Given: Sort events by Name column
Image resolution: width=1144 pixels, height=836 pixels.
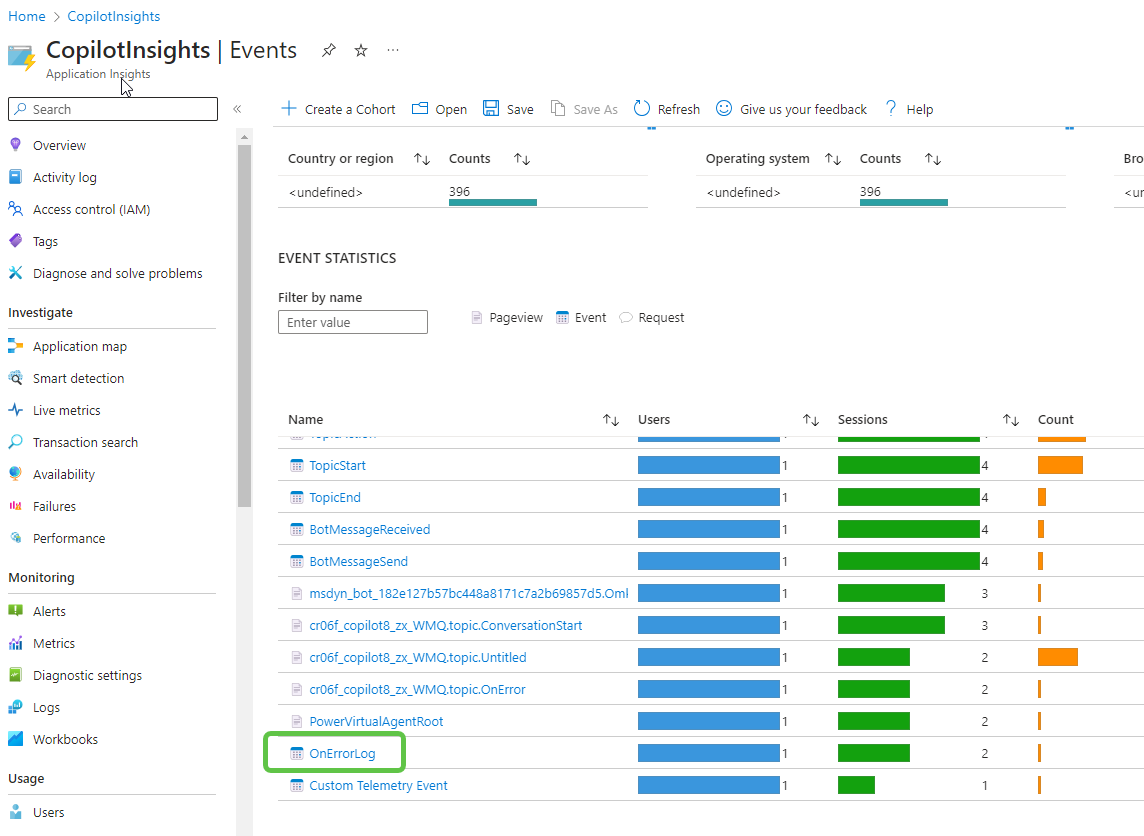Looking at the screenshot, I should point(611,420).
